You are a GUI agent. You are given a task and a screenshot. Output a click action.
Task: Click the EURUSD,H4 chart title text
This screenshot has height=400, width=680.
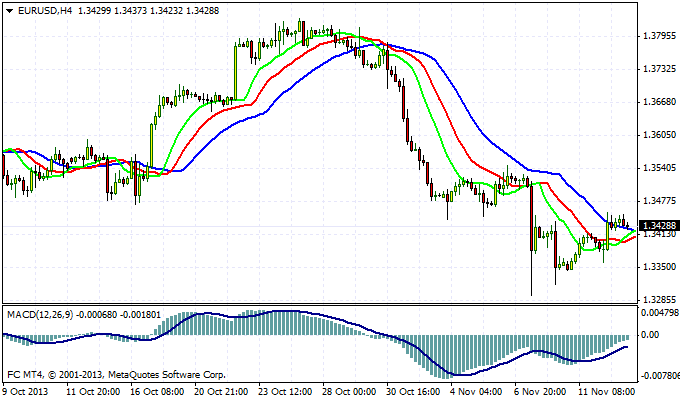click(45, 11)
